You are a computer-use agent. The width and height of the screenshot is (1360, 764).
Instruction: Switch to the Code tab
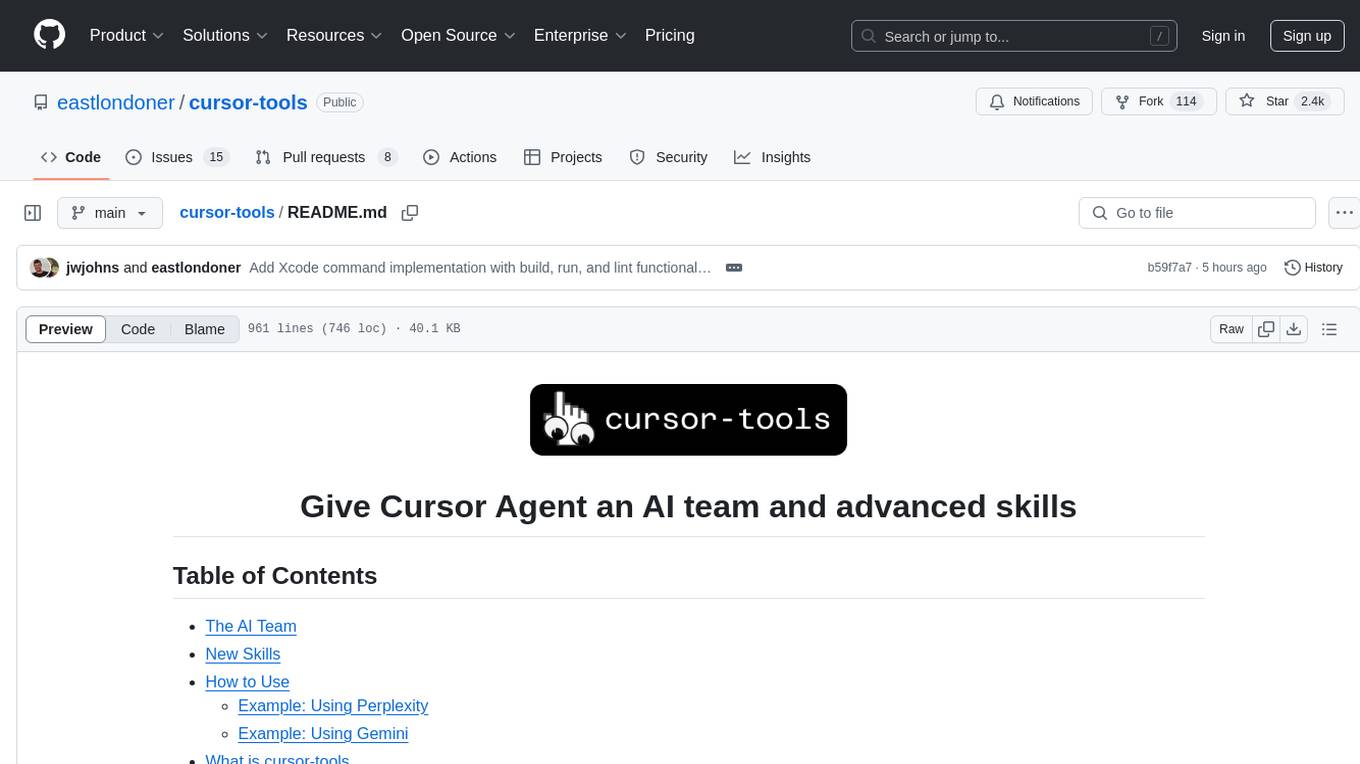[71, 157]
